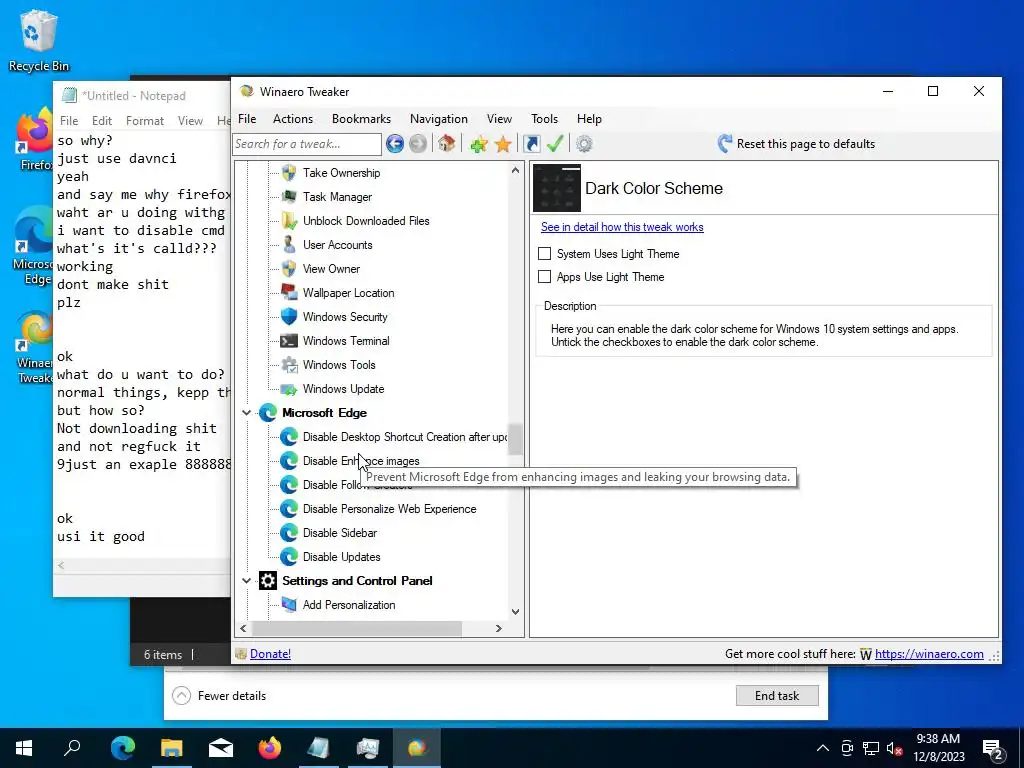Open the Actions menu
This screenshot has height=768, width=1024.
(293, 119)
